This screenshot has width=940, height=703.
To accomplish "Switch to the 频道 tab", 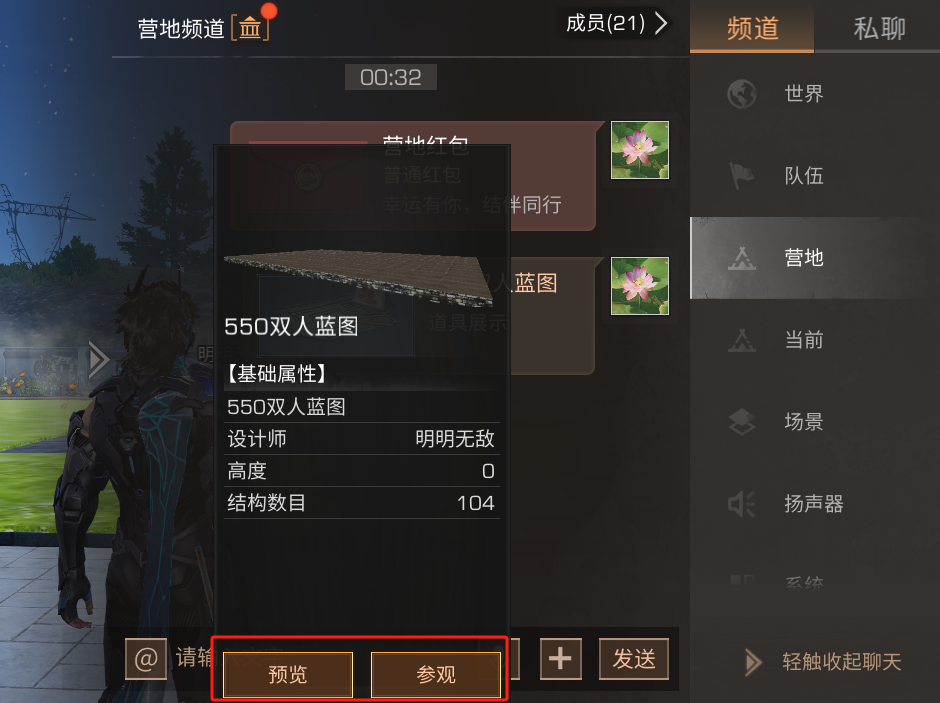I will pos(752,28).
